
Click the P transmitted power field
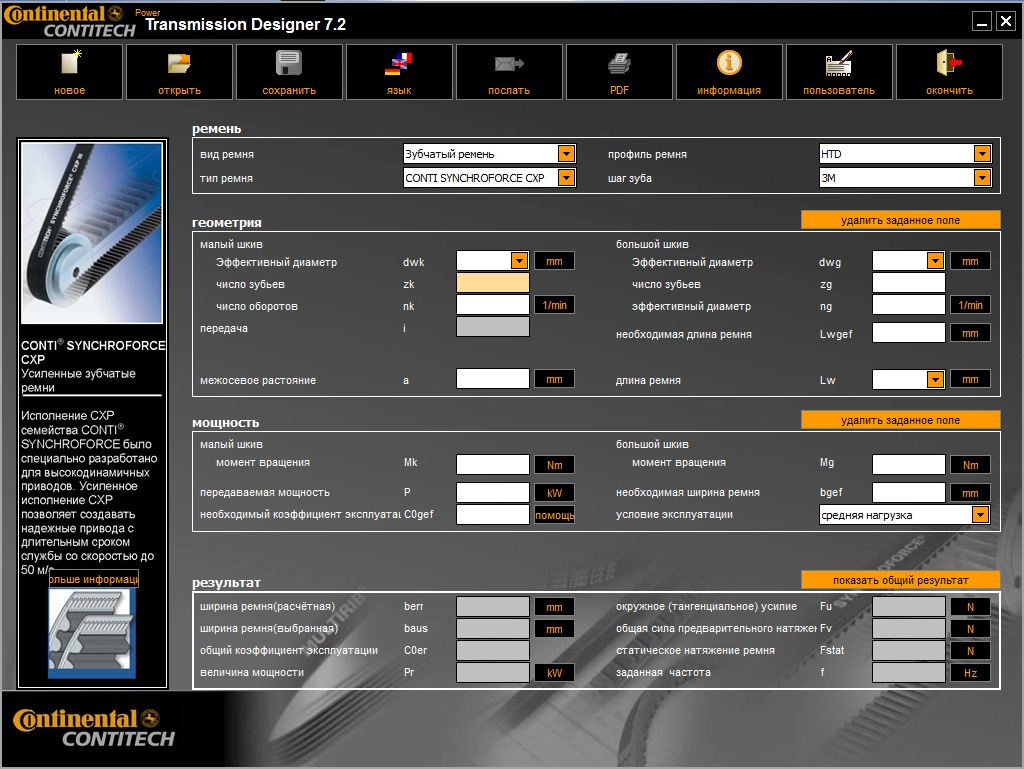(x=492, y=492)
